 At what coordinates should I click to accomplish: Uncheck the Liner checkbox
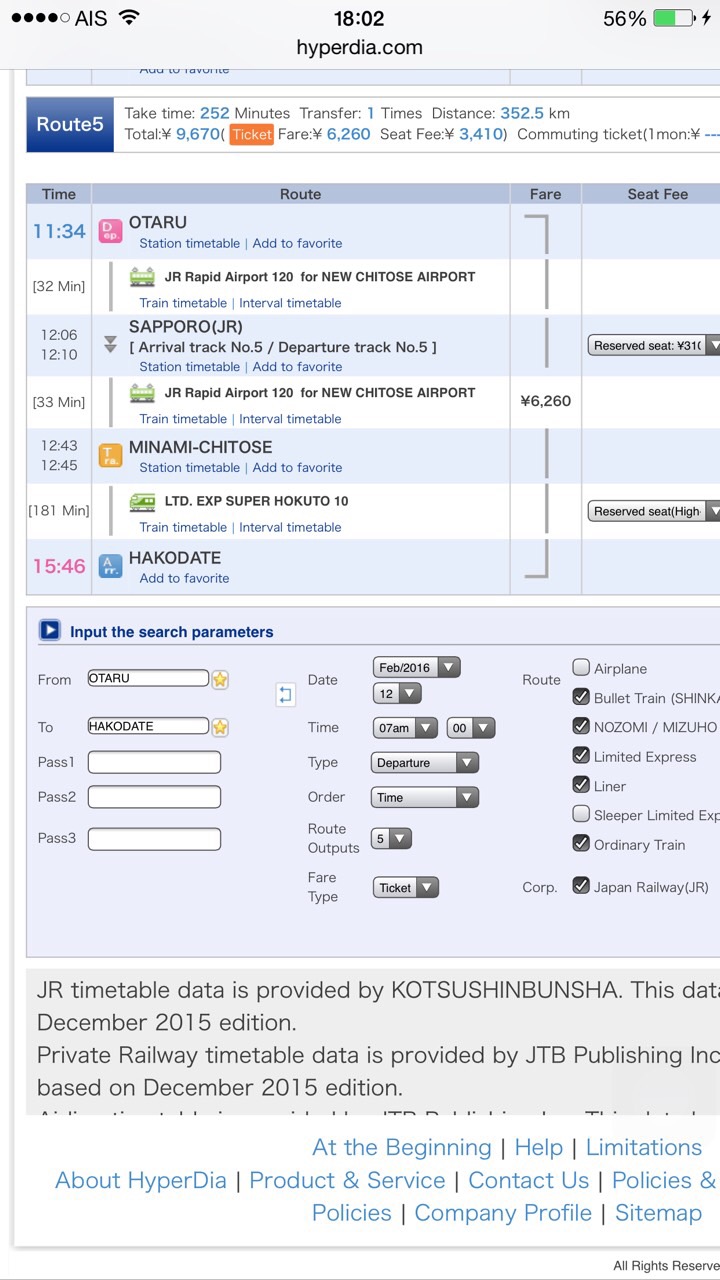pos(581,785)
